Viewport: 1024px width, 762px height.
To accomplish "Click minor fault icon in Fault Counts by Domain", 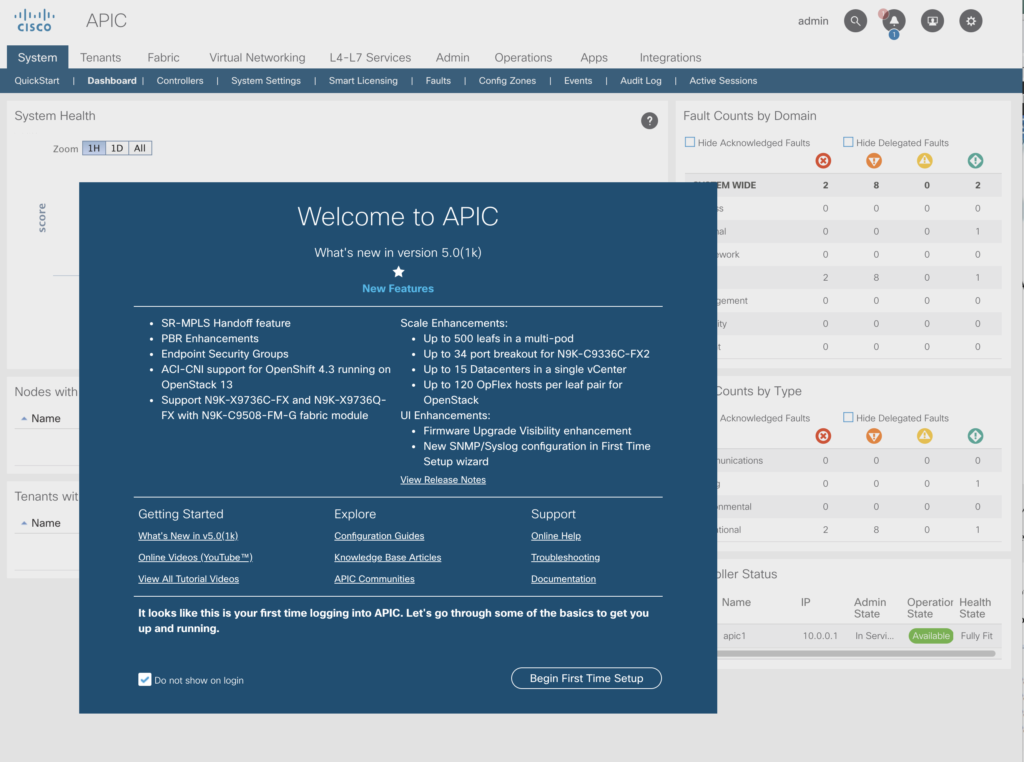I will (925, 161).
